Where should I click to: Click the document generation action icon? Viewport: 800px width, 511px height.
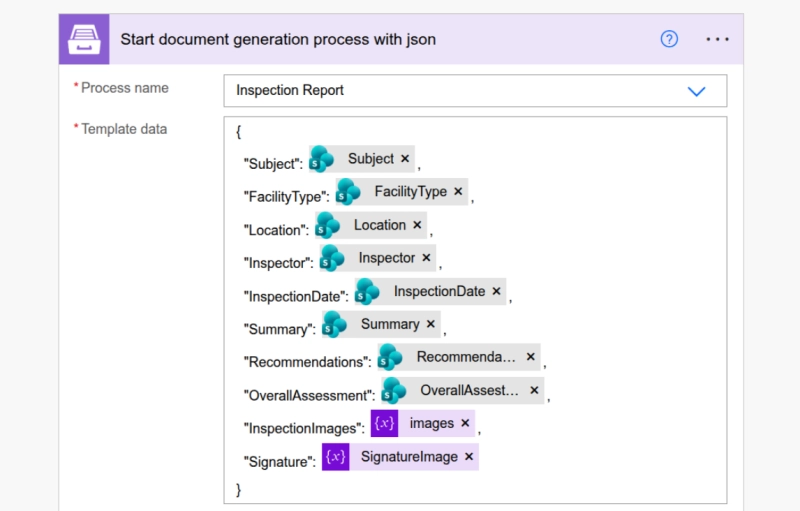pos(84,39)
